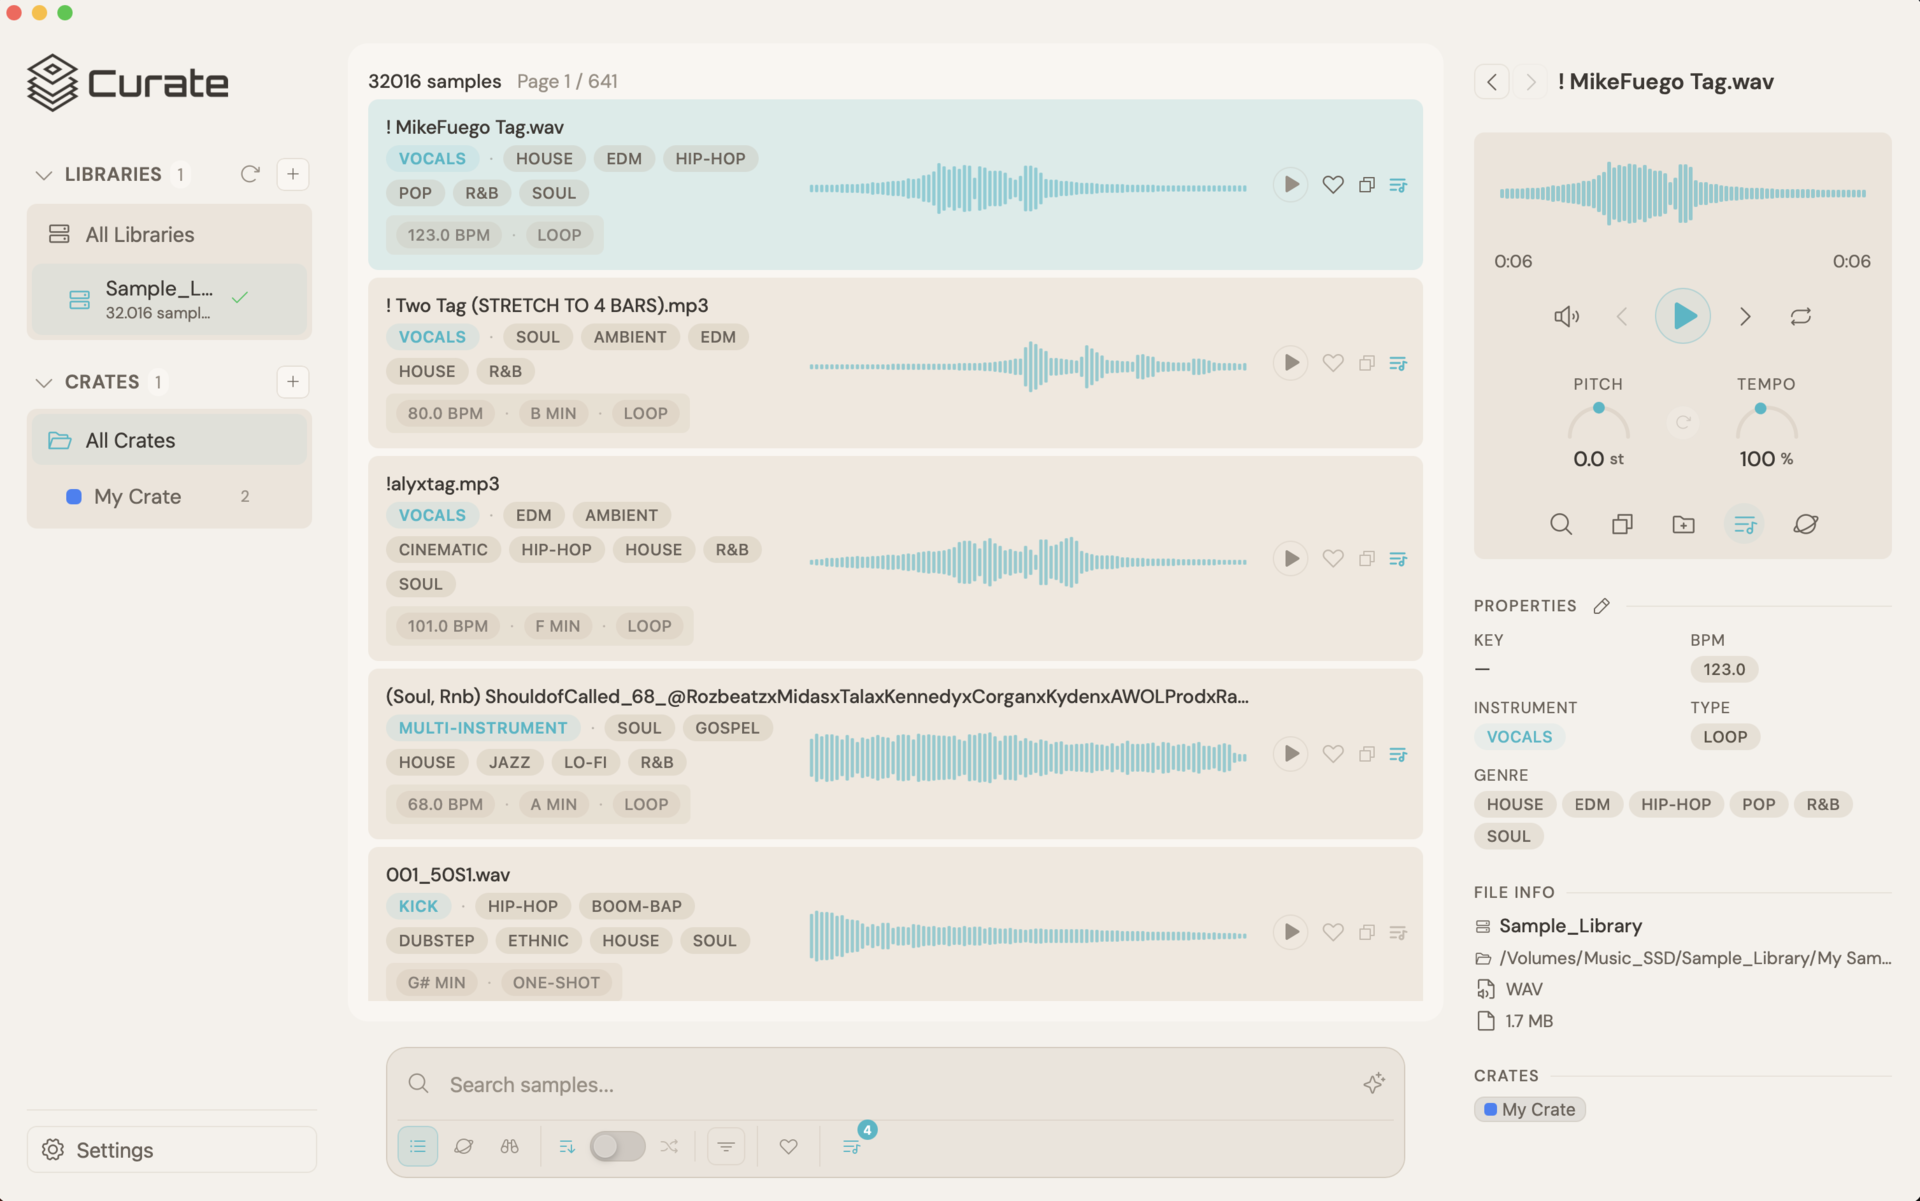This screenshot has width=1920, height=1201.
Task: Favorite the !alyxtag.mp3 sample
Action: pos(1333,558)
